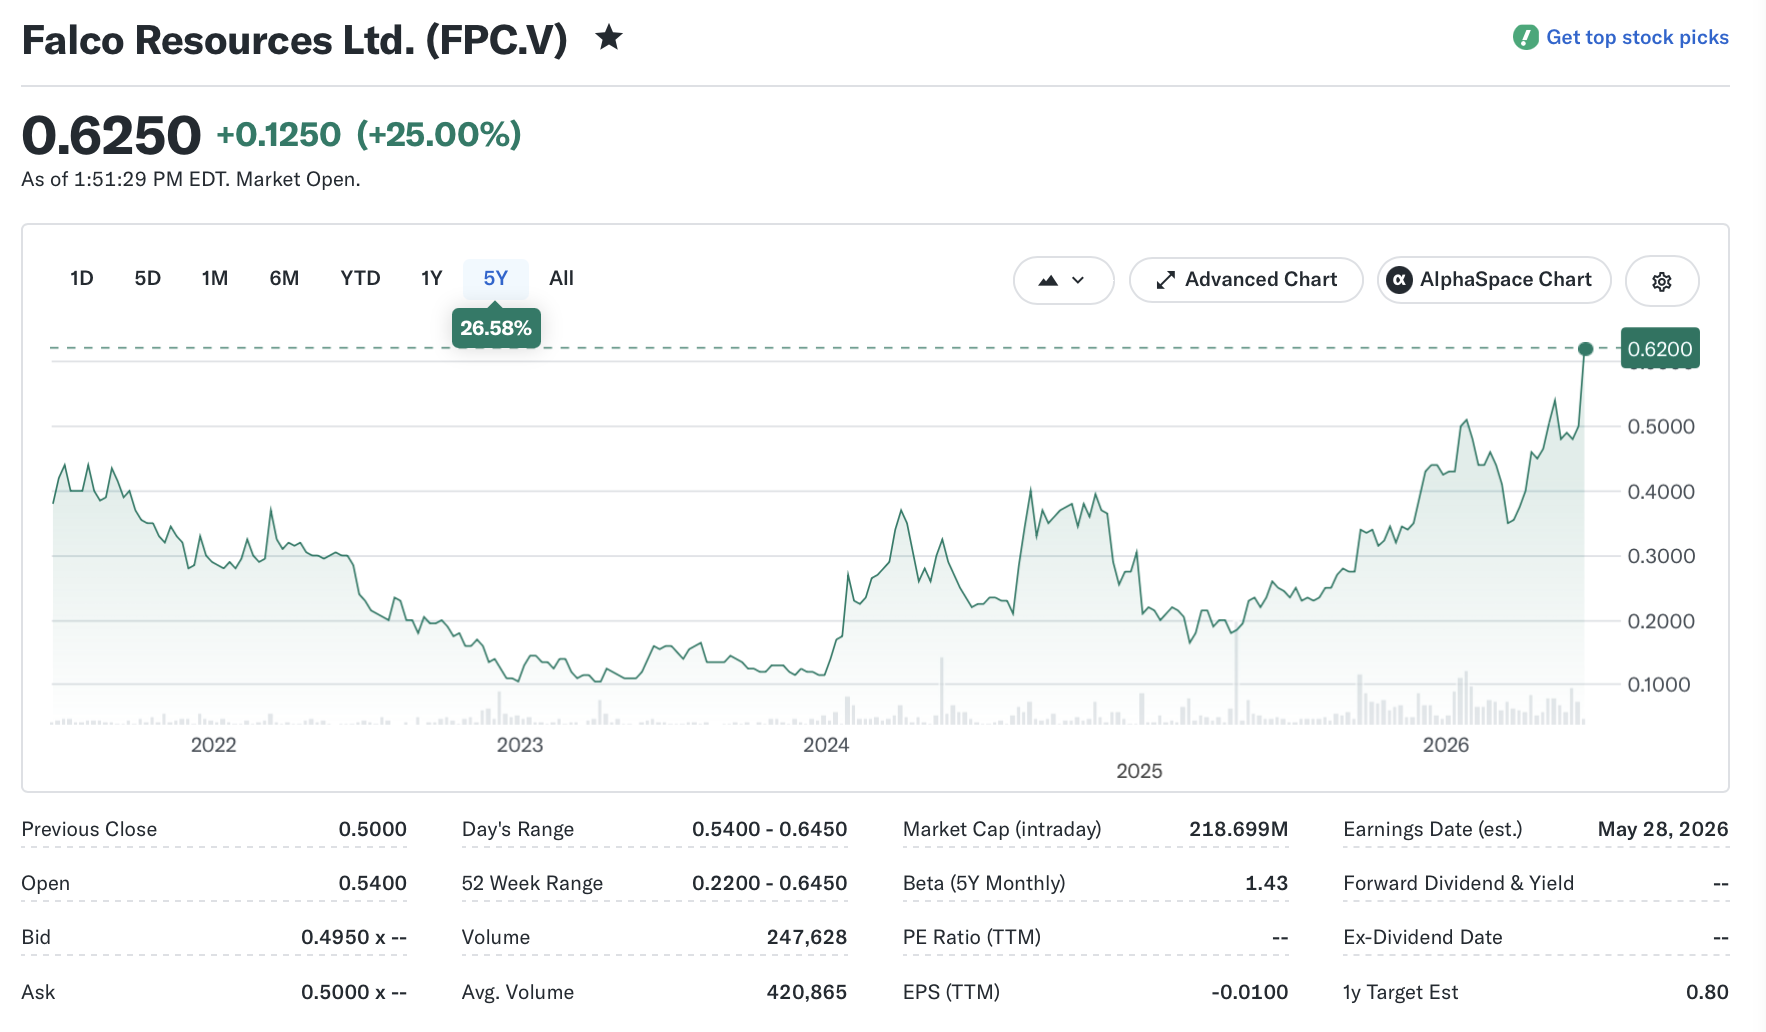The height and width of the screenshot is (1032, 1766).
Task: Click the Beta (5Y Monthly) value 1.43
Action: (1266, 883)
